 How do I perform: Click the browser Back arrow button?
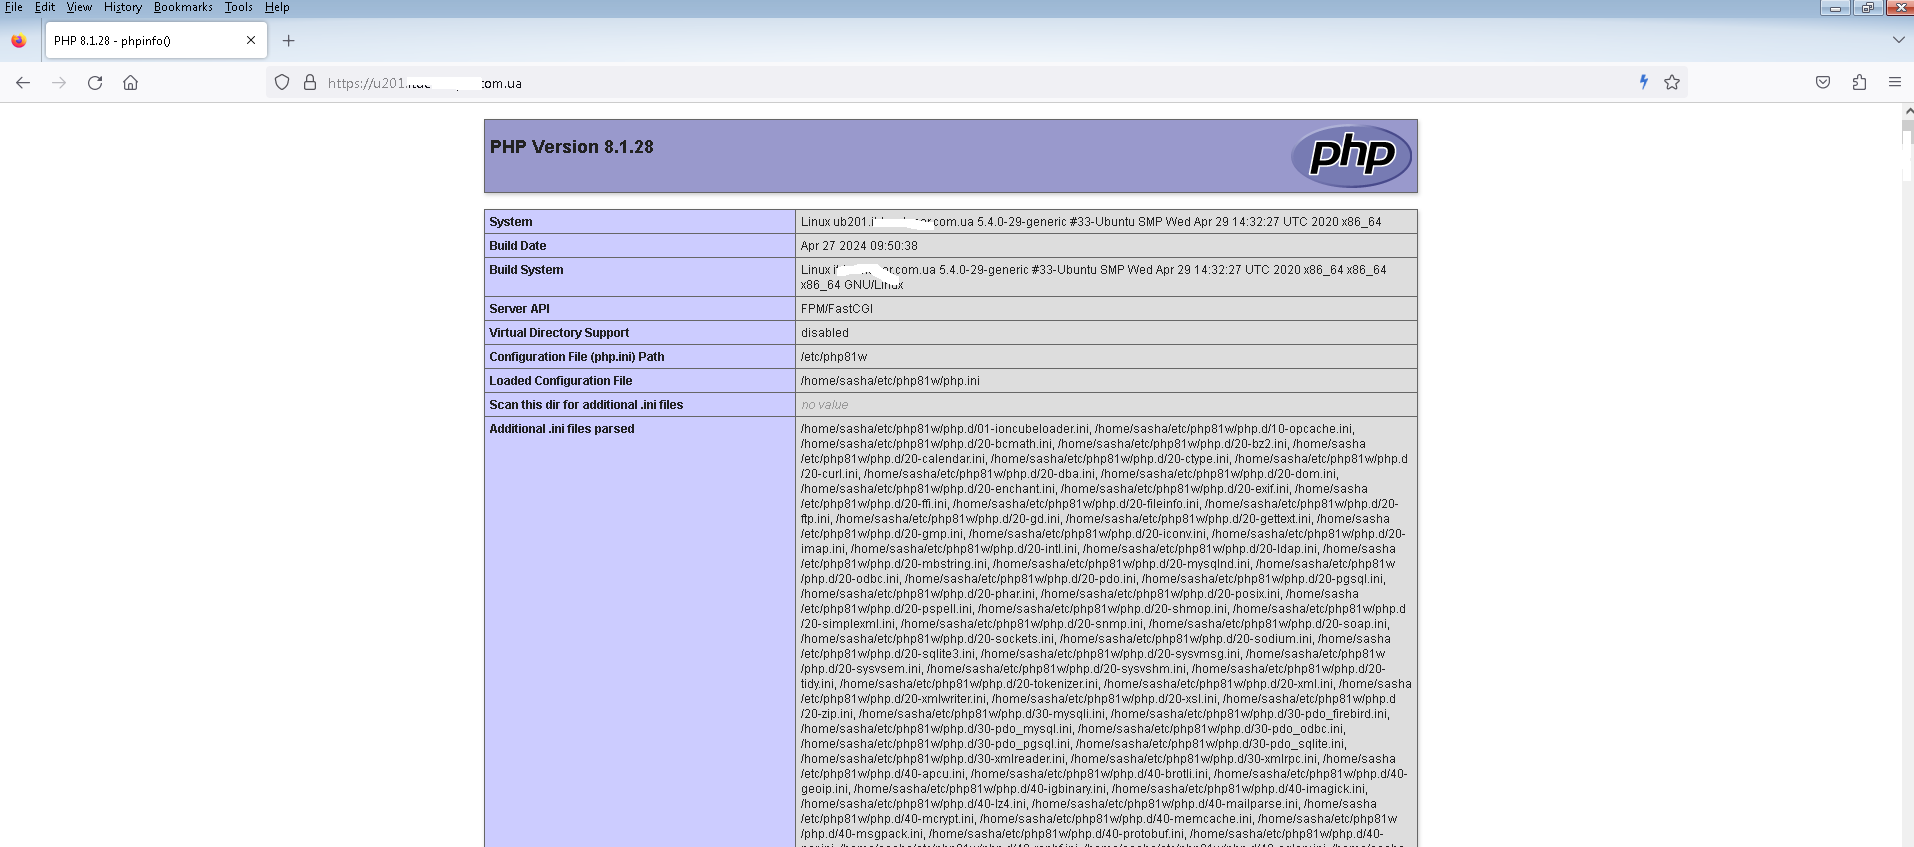(23, 83)
